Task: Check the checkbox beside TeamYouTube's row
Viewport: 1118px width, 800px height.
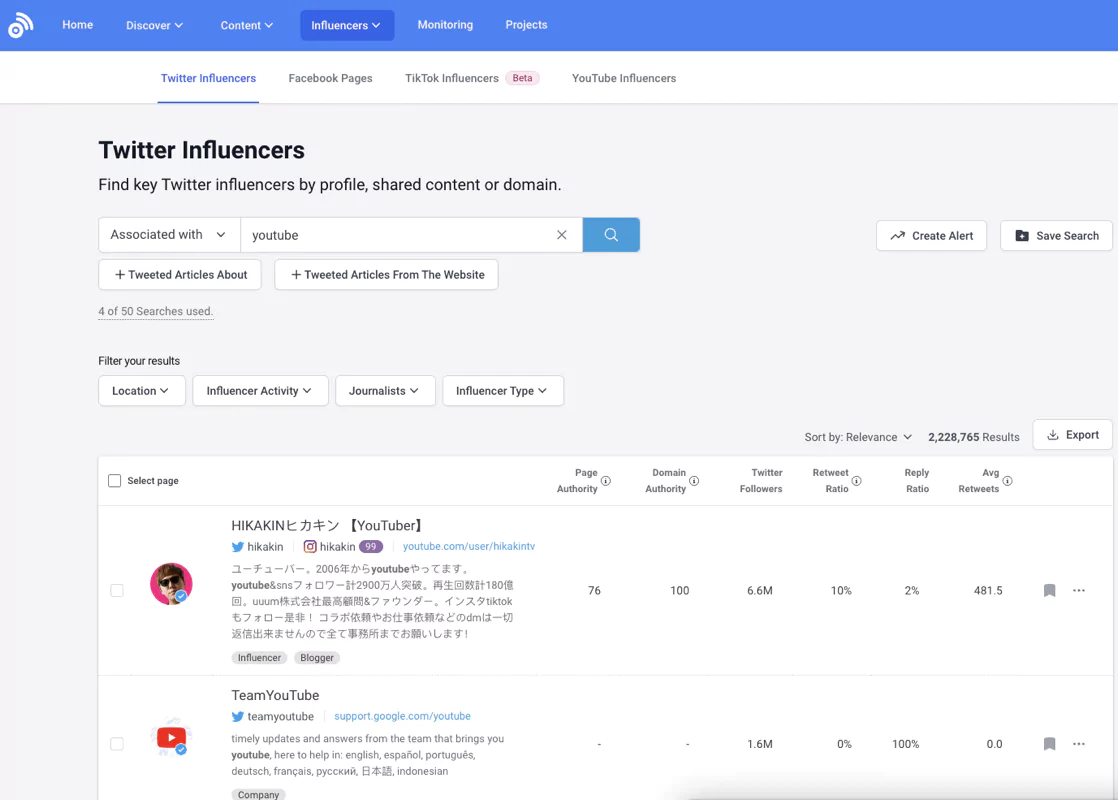Action: [116, 744]
